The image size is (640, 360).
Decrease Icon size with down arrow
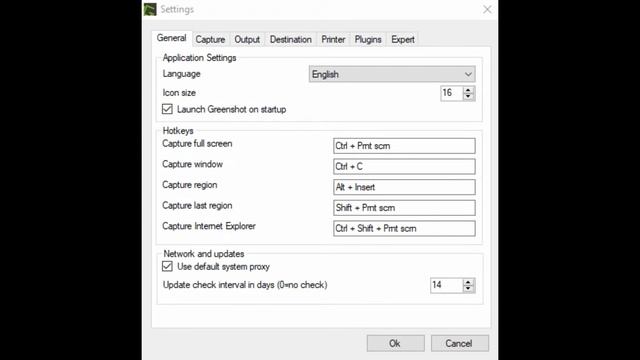(x=468, y=97)
